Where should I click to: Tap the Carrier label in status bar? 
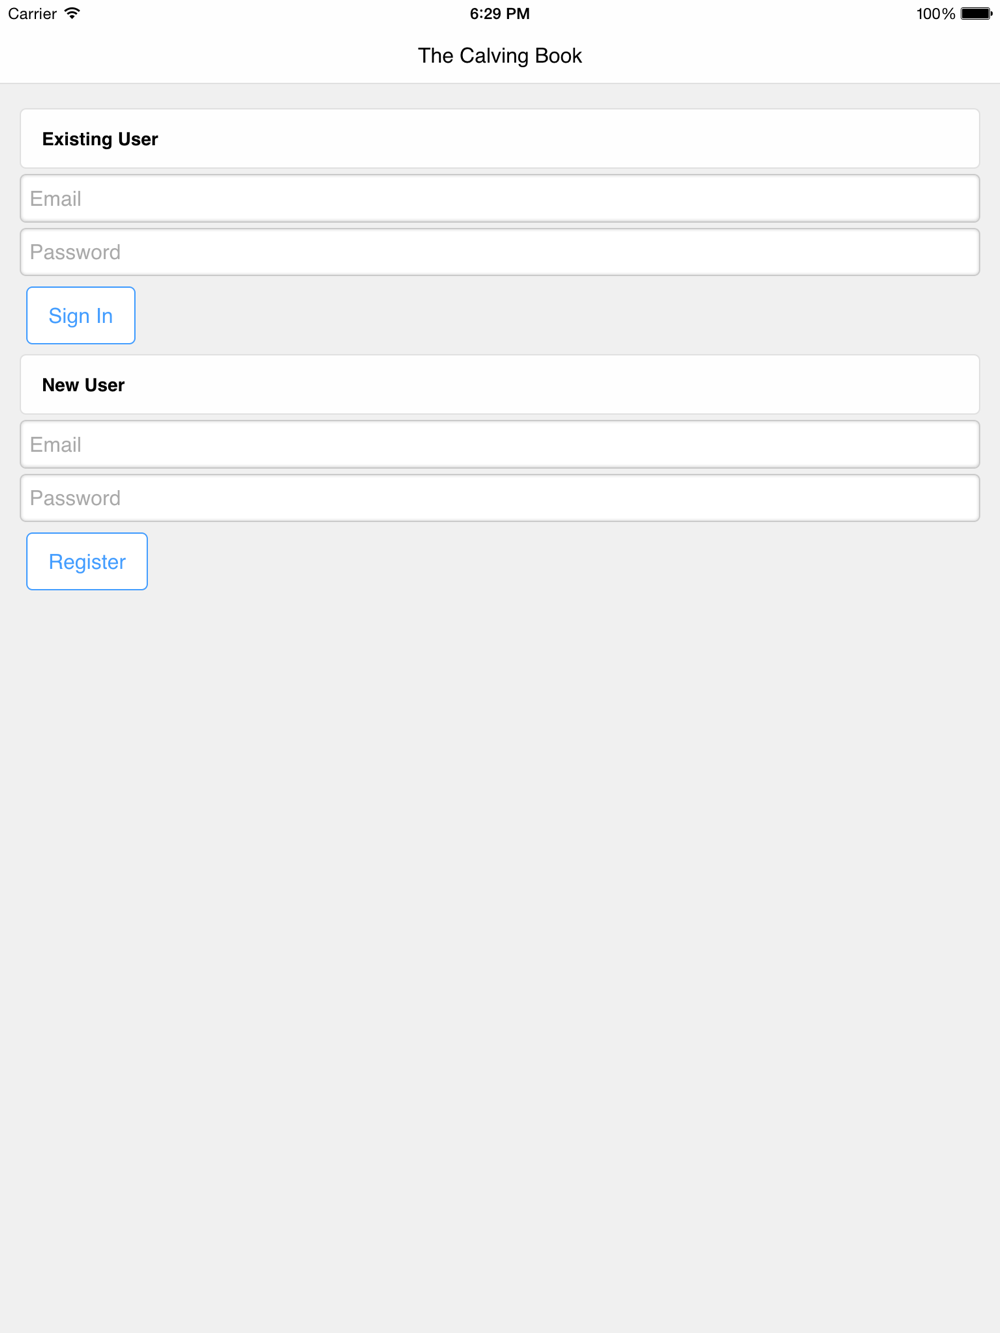coord(32,14)
